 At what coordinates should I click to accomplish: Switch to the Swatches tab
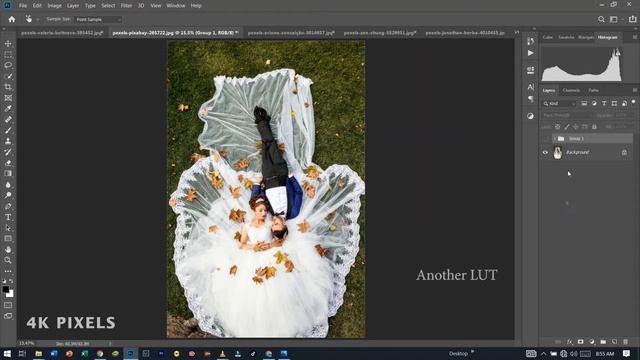pos(566,37)
